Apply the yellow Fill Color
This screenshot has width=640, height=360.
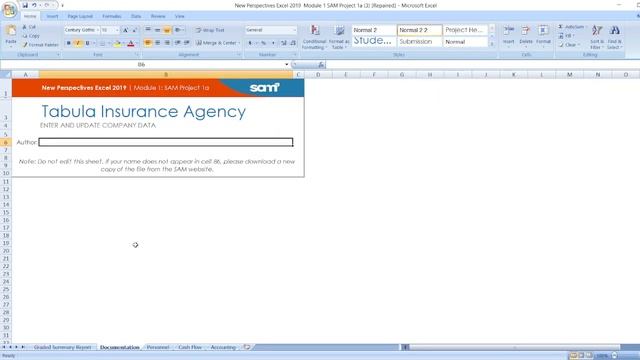[117, 43]
